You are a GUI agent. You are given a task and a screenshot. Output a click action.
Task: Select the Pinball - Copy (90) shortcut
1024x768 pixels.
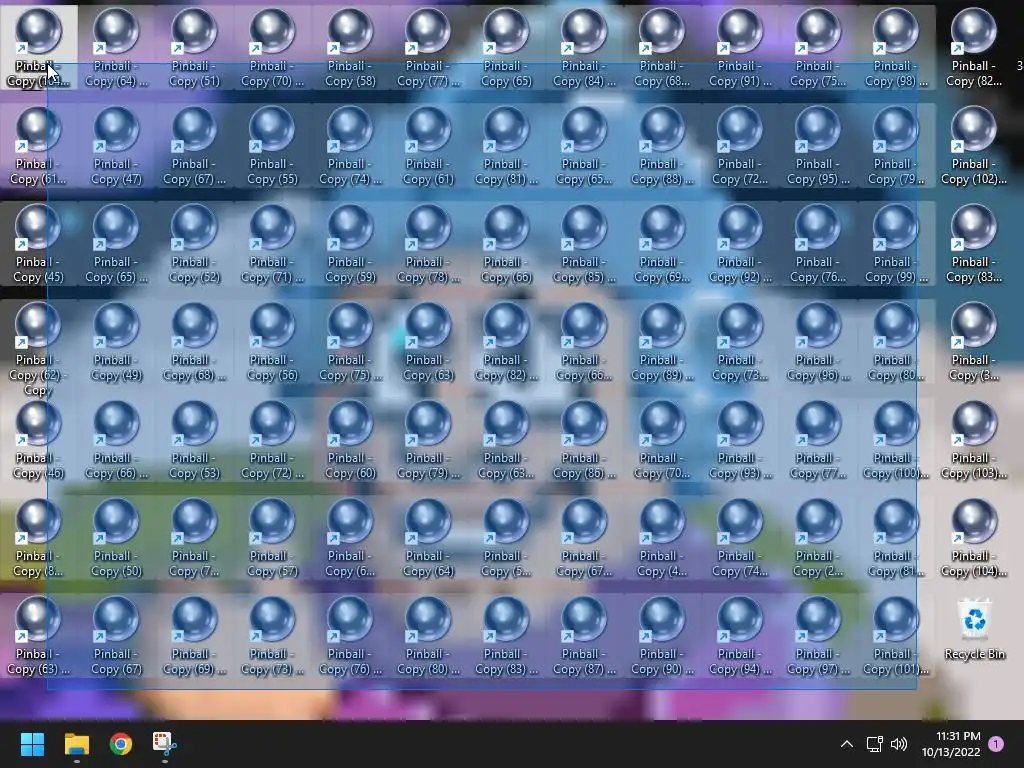[662, 636]
